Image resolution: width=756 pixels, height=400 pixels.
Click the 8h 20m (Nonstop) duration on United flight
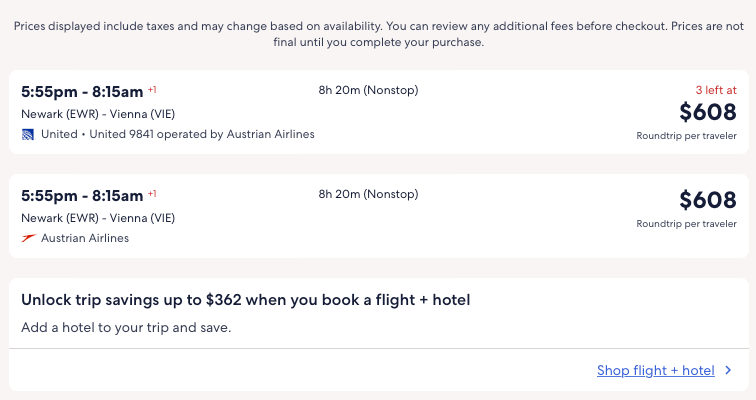pos(368,91)
